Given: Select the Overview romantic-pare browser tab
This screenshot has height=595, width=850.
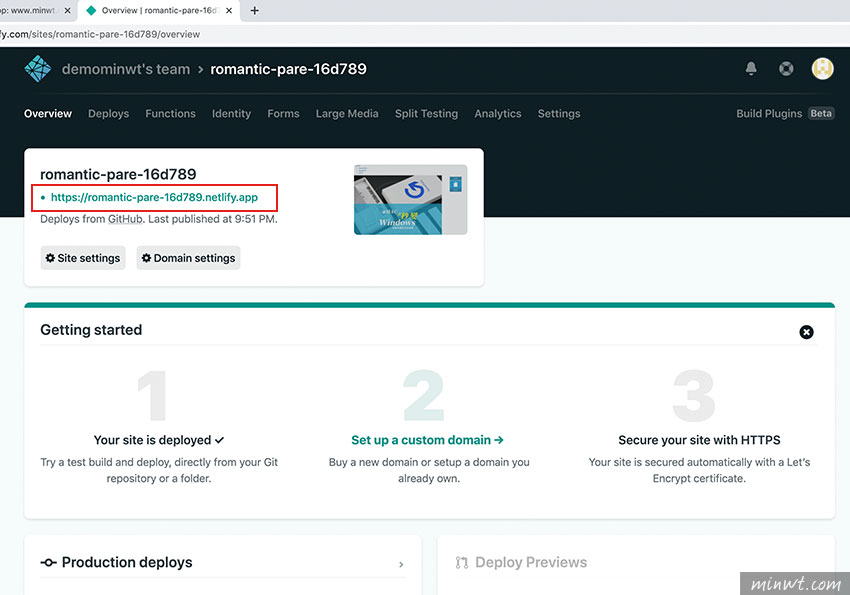Looking at the screenshot, I should [159, 10].
